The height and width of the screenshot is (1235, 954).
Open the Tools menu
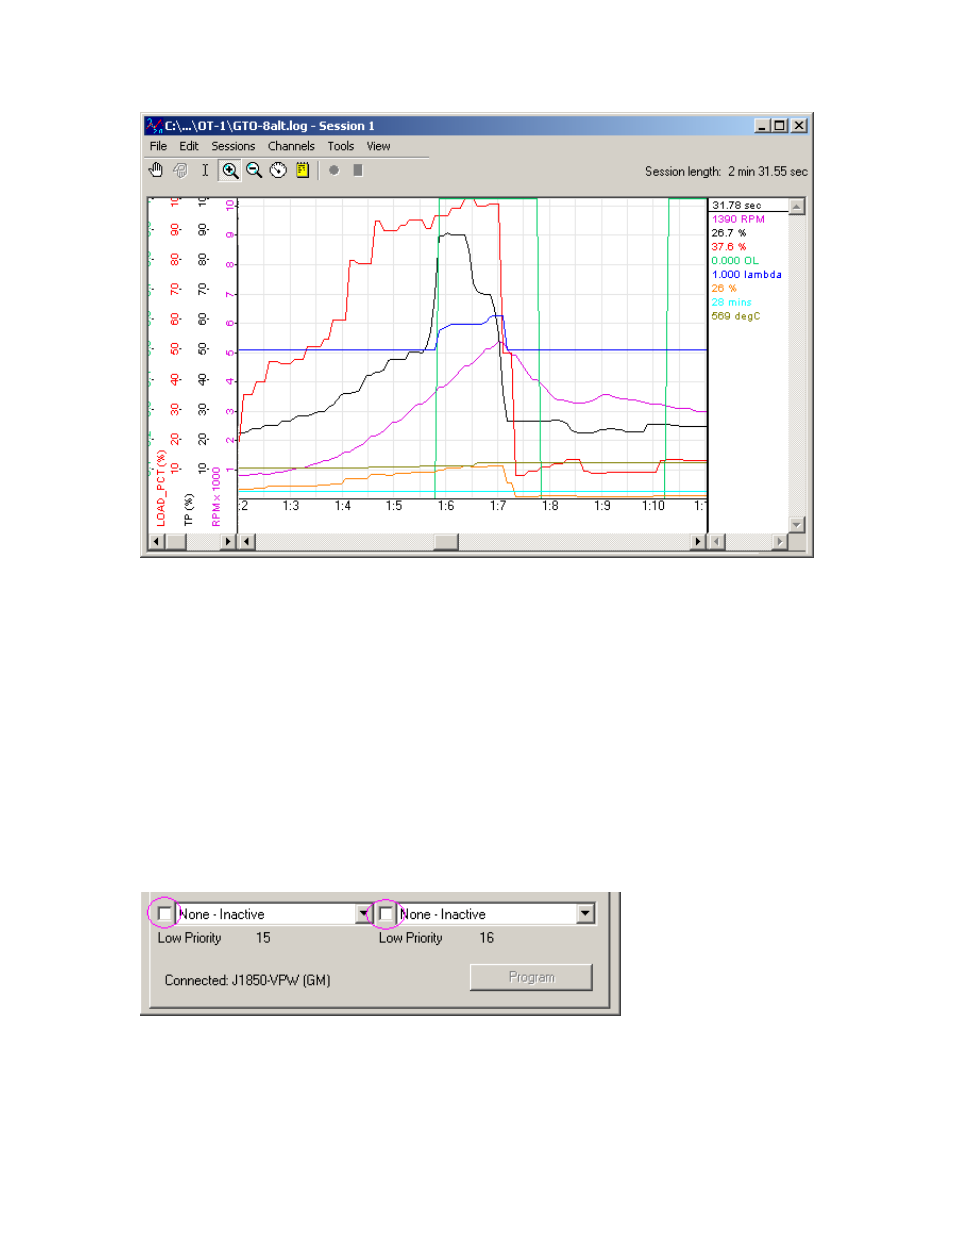tap(341, 146)
